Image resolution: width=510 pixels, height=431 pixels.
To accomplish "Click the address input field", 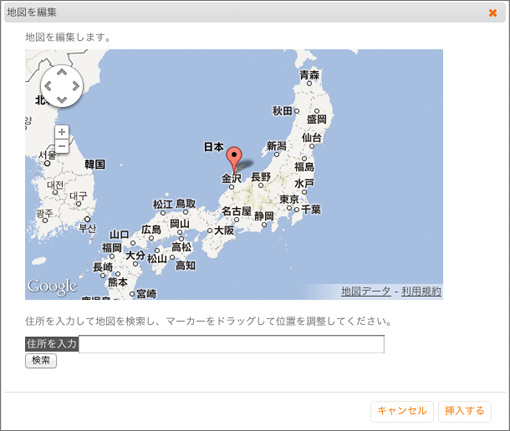I will [232, 344].
